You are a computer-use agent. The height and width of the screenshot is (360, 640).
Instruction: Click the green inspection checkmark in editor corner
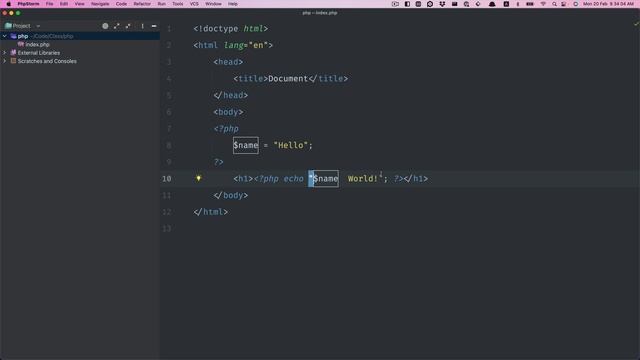(636, 24)
